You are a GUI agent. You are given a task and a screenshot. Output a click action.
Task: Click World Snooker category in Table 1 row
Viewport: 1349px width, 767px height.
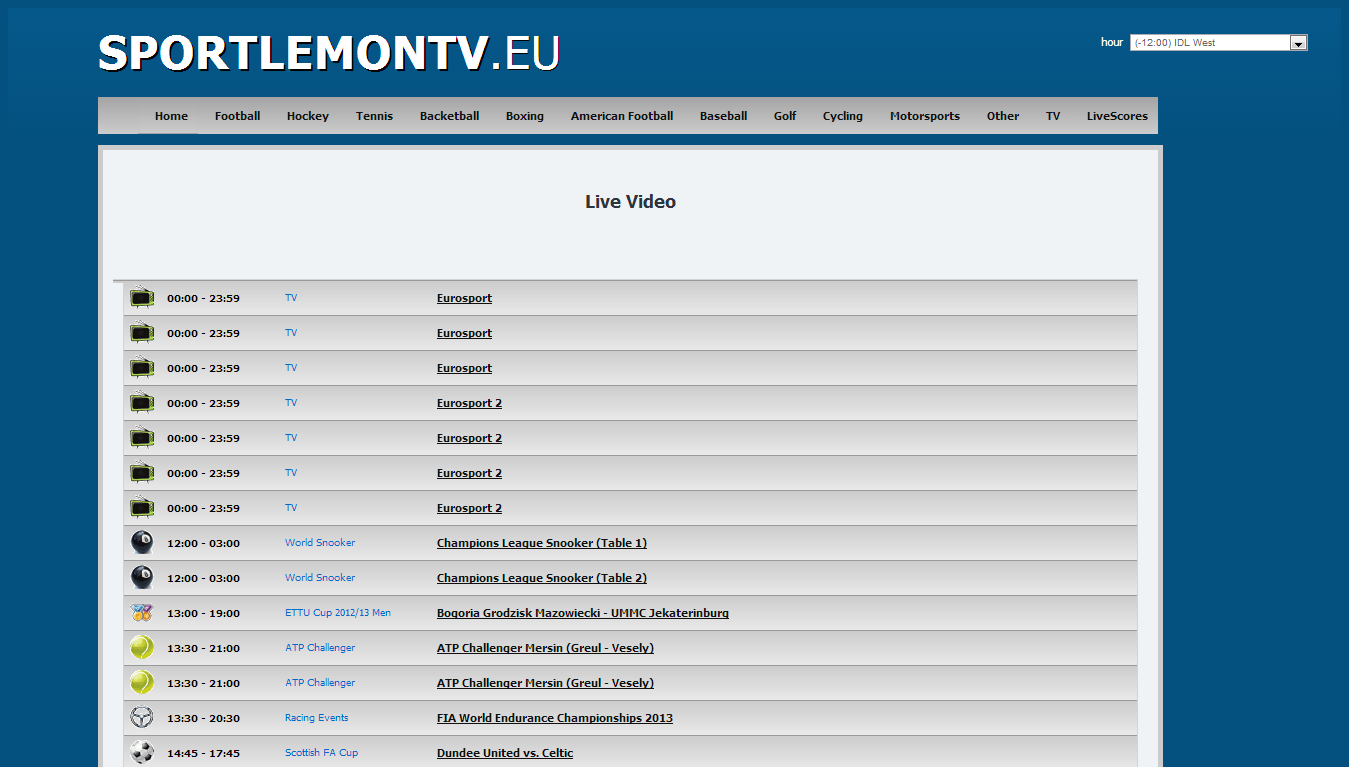coord(320,543)
